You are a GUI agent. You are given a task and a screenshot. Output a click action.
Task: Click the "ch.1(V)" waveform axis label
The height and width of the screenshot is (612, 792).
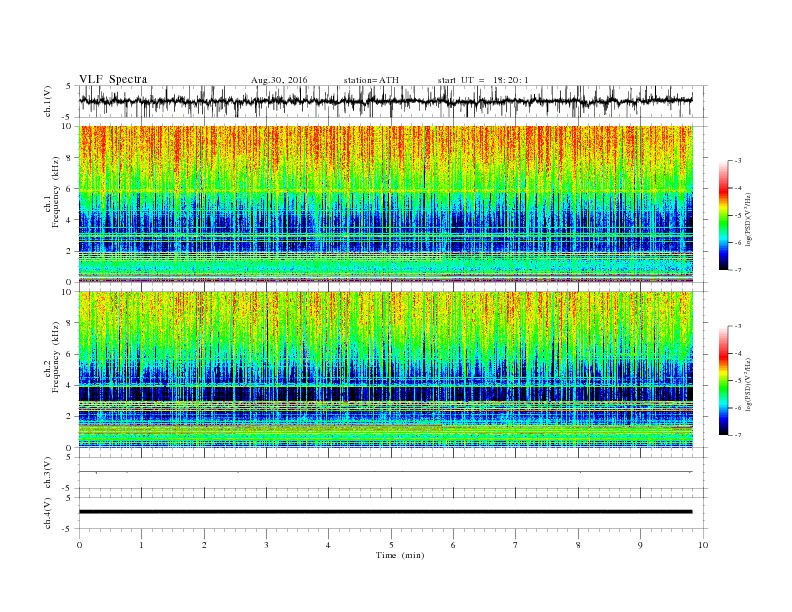click(48, 101)
